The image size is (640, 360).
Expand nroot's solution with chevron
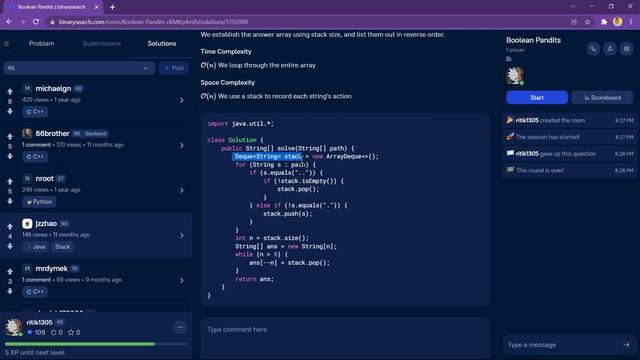[x=182, y=190]
